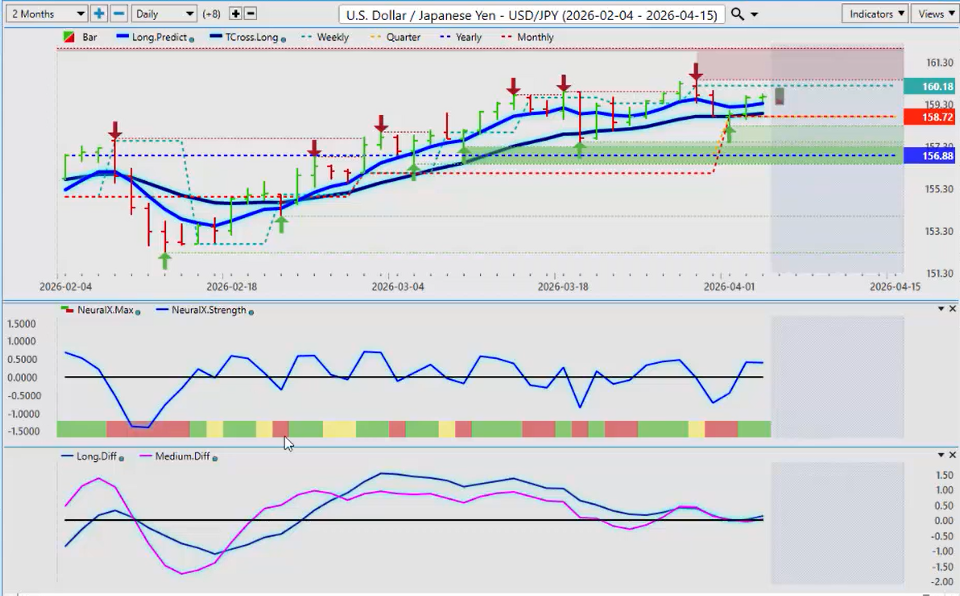Click the blue minus zoom-out button
The height and width of the screenshot is (596, 960).
click(x=118, y=14)
